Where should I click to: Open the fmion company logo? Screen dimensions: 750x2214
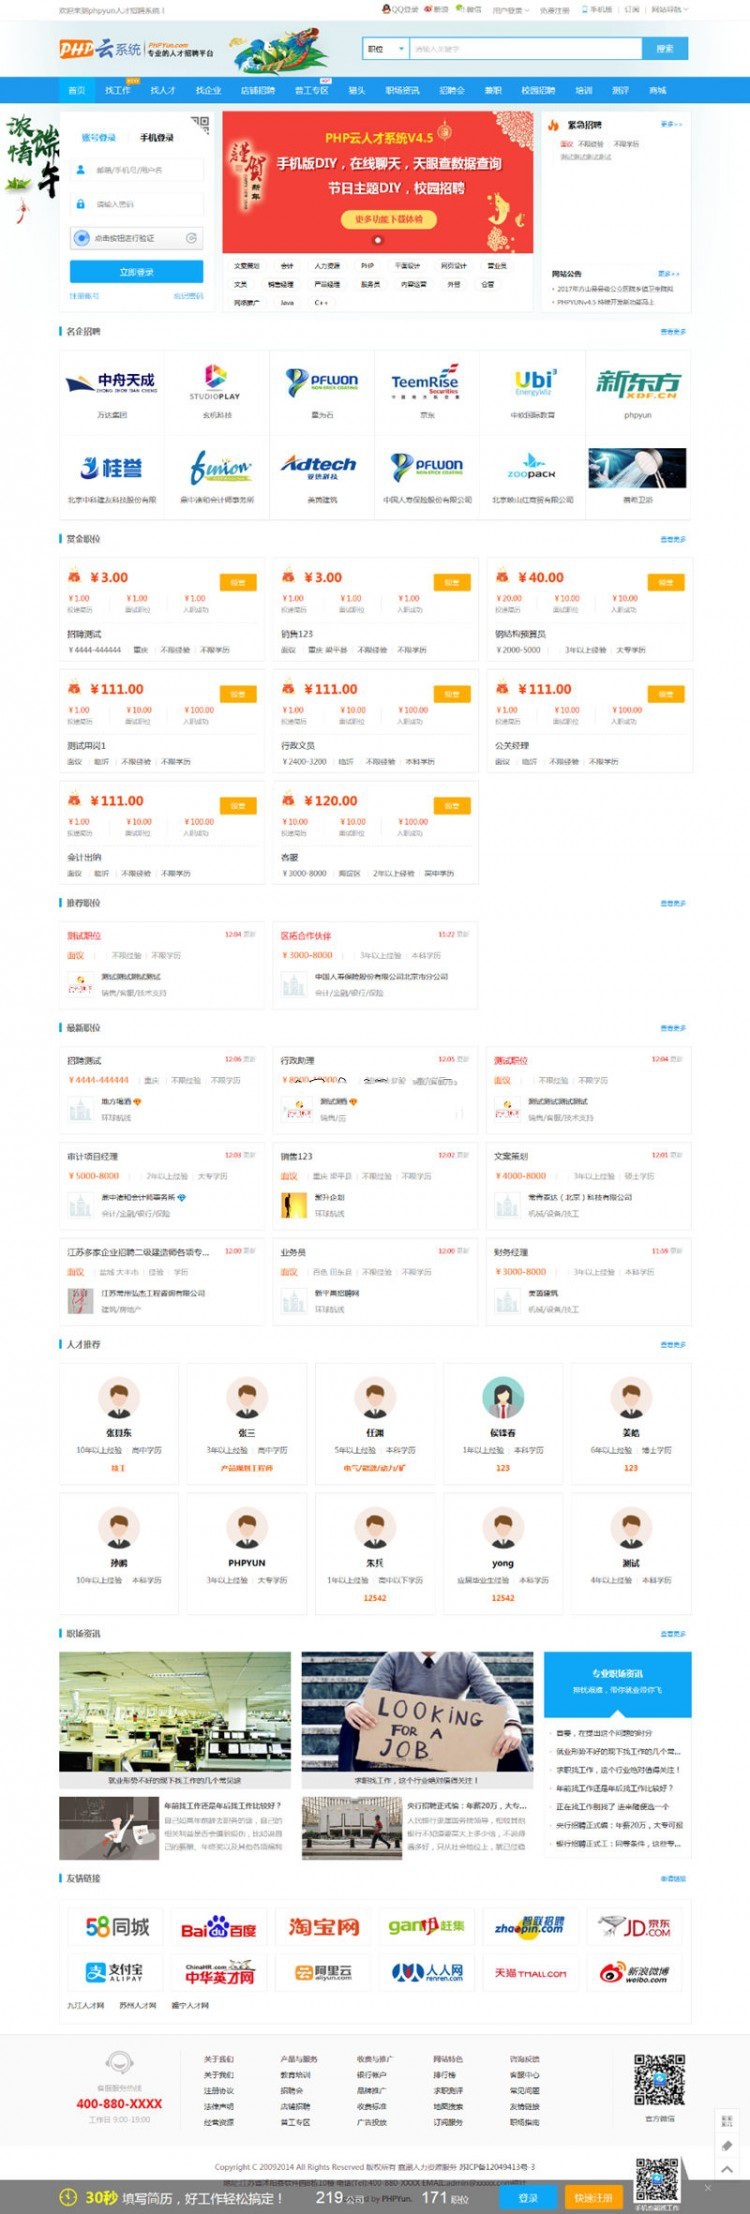click(x=219, y=467)
